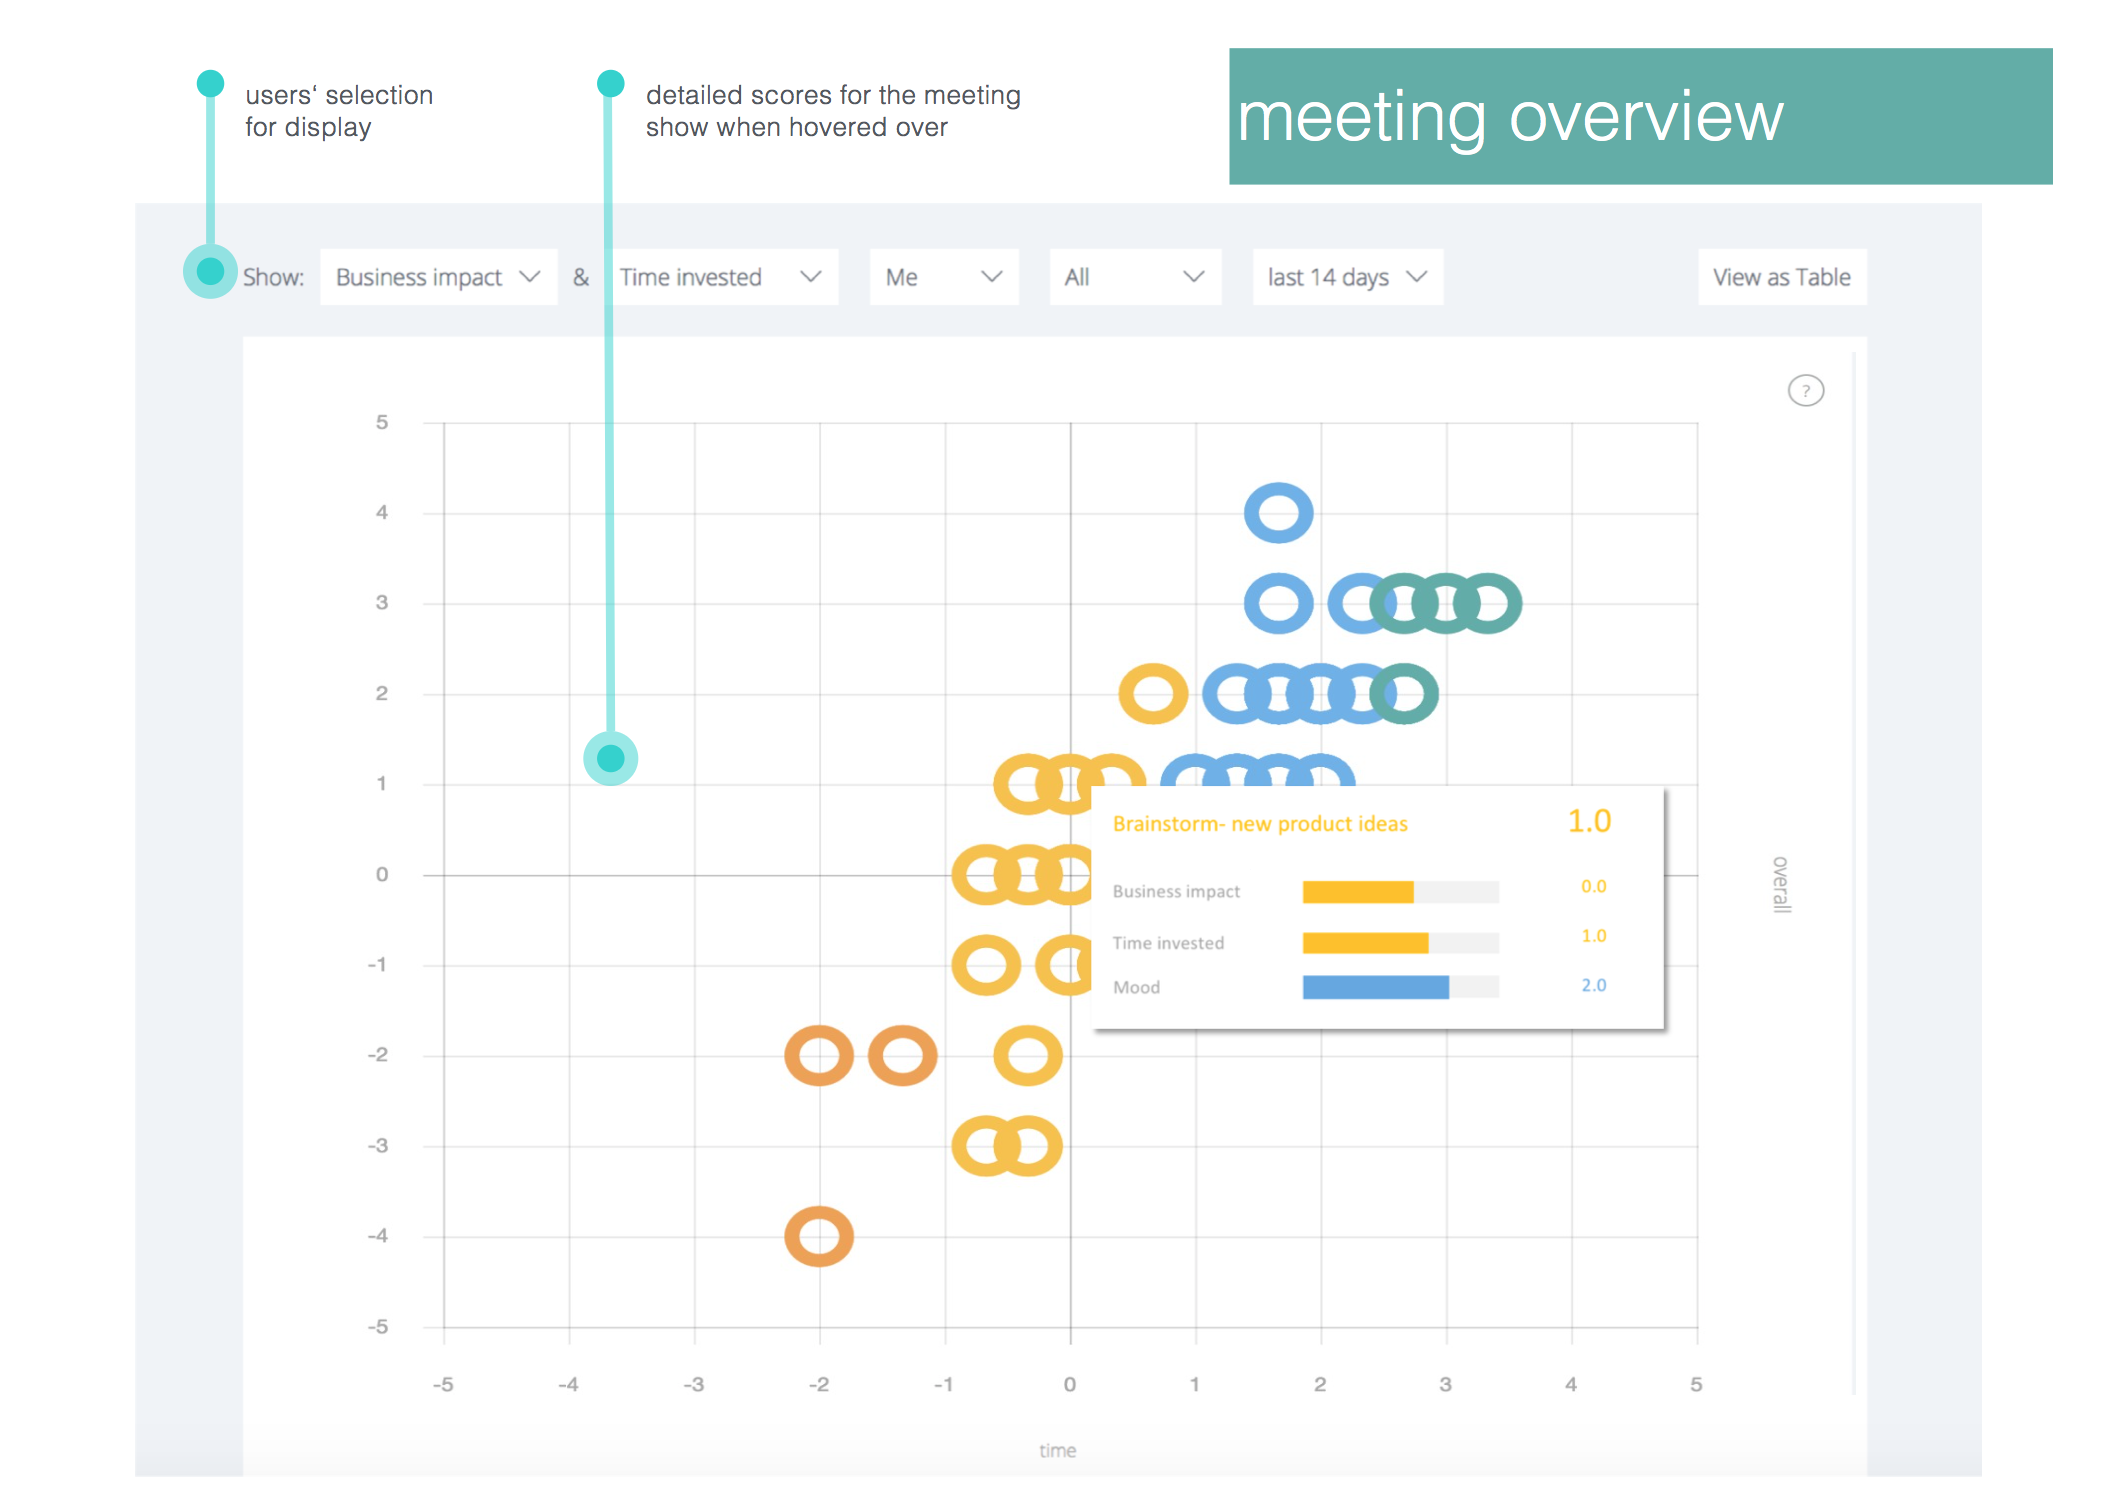Viewport: 2114px width, 1502px height.
Task: Select the lone yellow circle at row 2
Action: click(x=1153, y=694)
